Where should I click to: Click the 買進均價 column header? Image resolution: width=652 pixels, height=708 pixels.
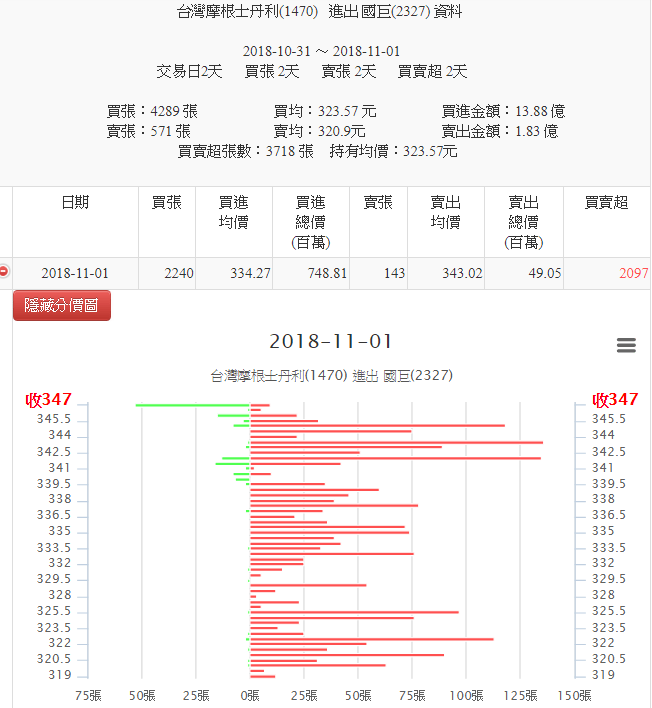233,212
